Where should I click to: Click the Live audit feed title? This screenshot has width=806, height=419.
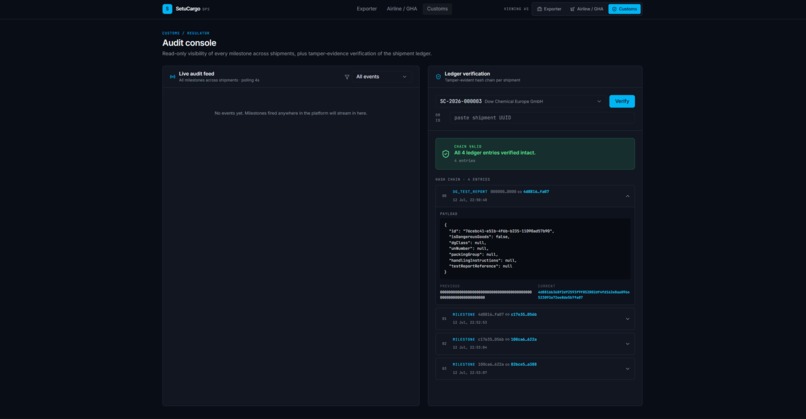(x=196, y=74)
